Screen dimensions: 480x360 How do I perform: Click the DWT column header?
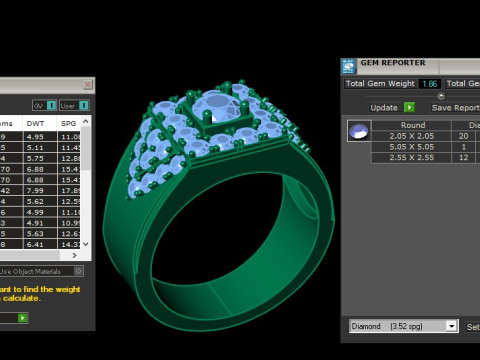click(x=35, y=123)
